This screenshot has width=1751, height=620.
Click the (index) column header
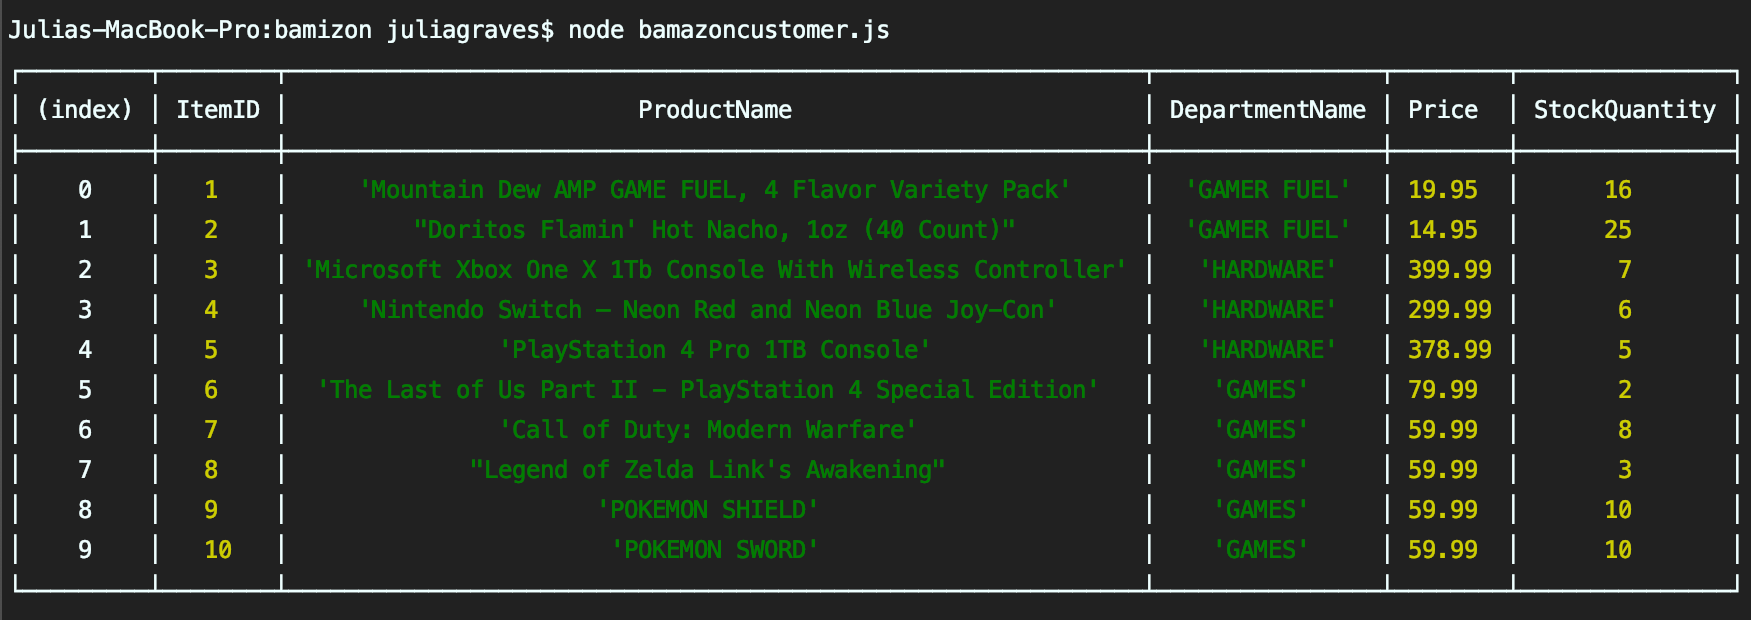(x=85, y=110)
